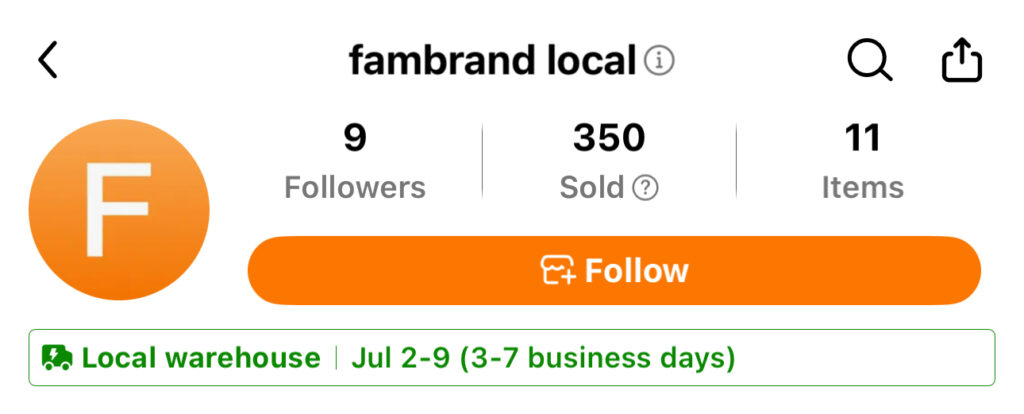
Task: Select the Followers label
Action: click(x=355, y=188)
